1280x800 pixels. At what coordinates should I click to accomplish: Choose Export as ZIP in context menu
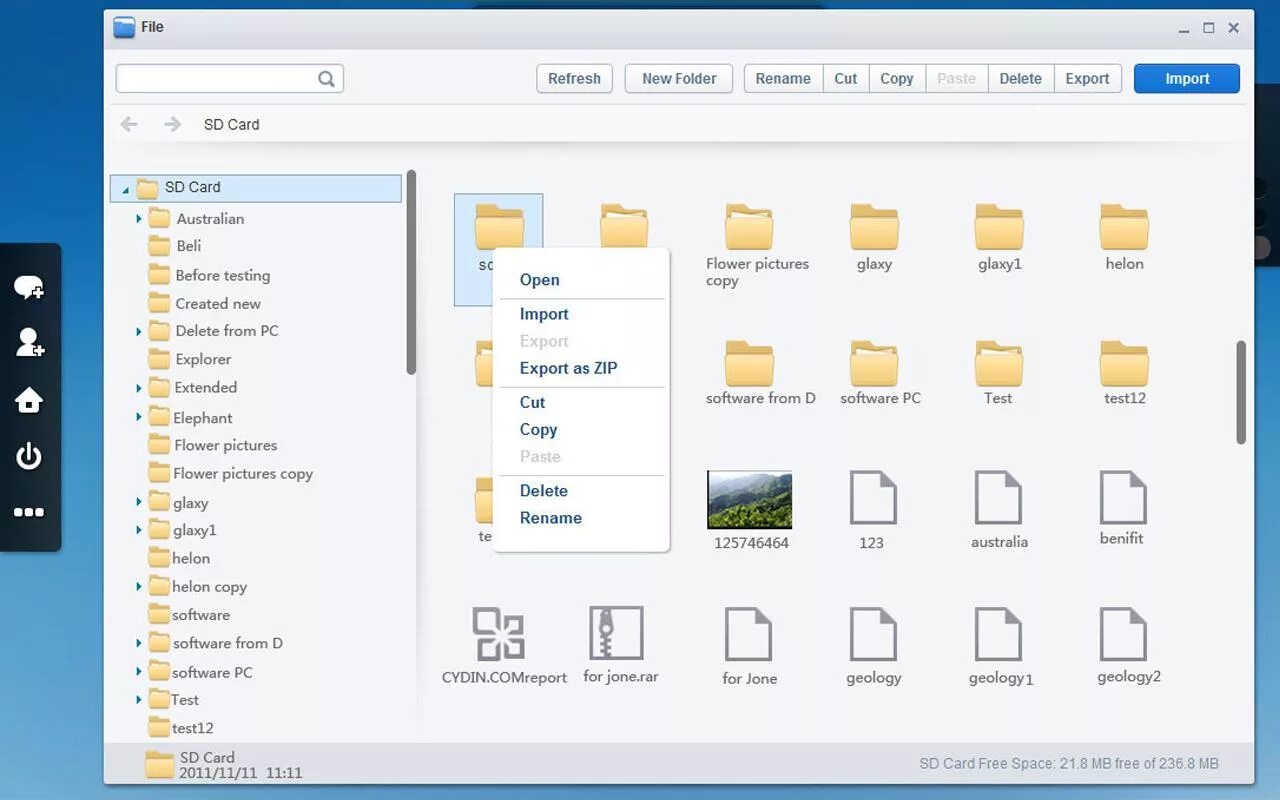pyautogui.click(x=568, y=368)
